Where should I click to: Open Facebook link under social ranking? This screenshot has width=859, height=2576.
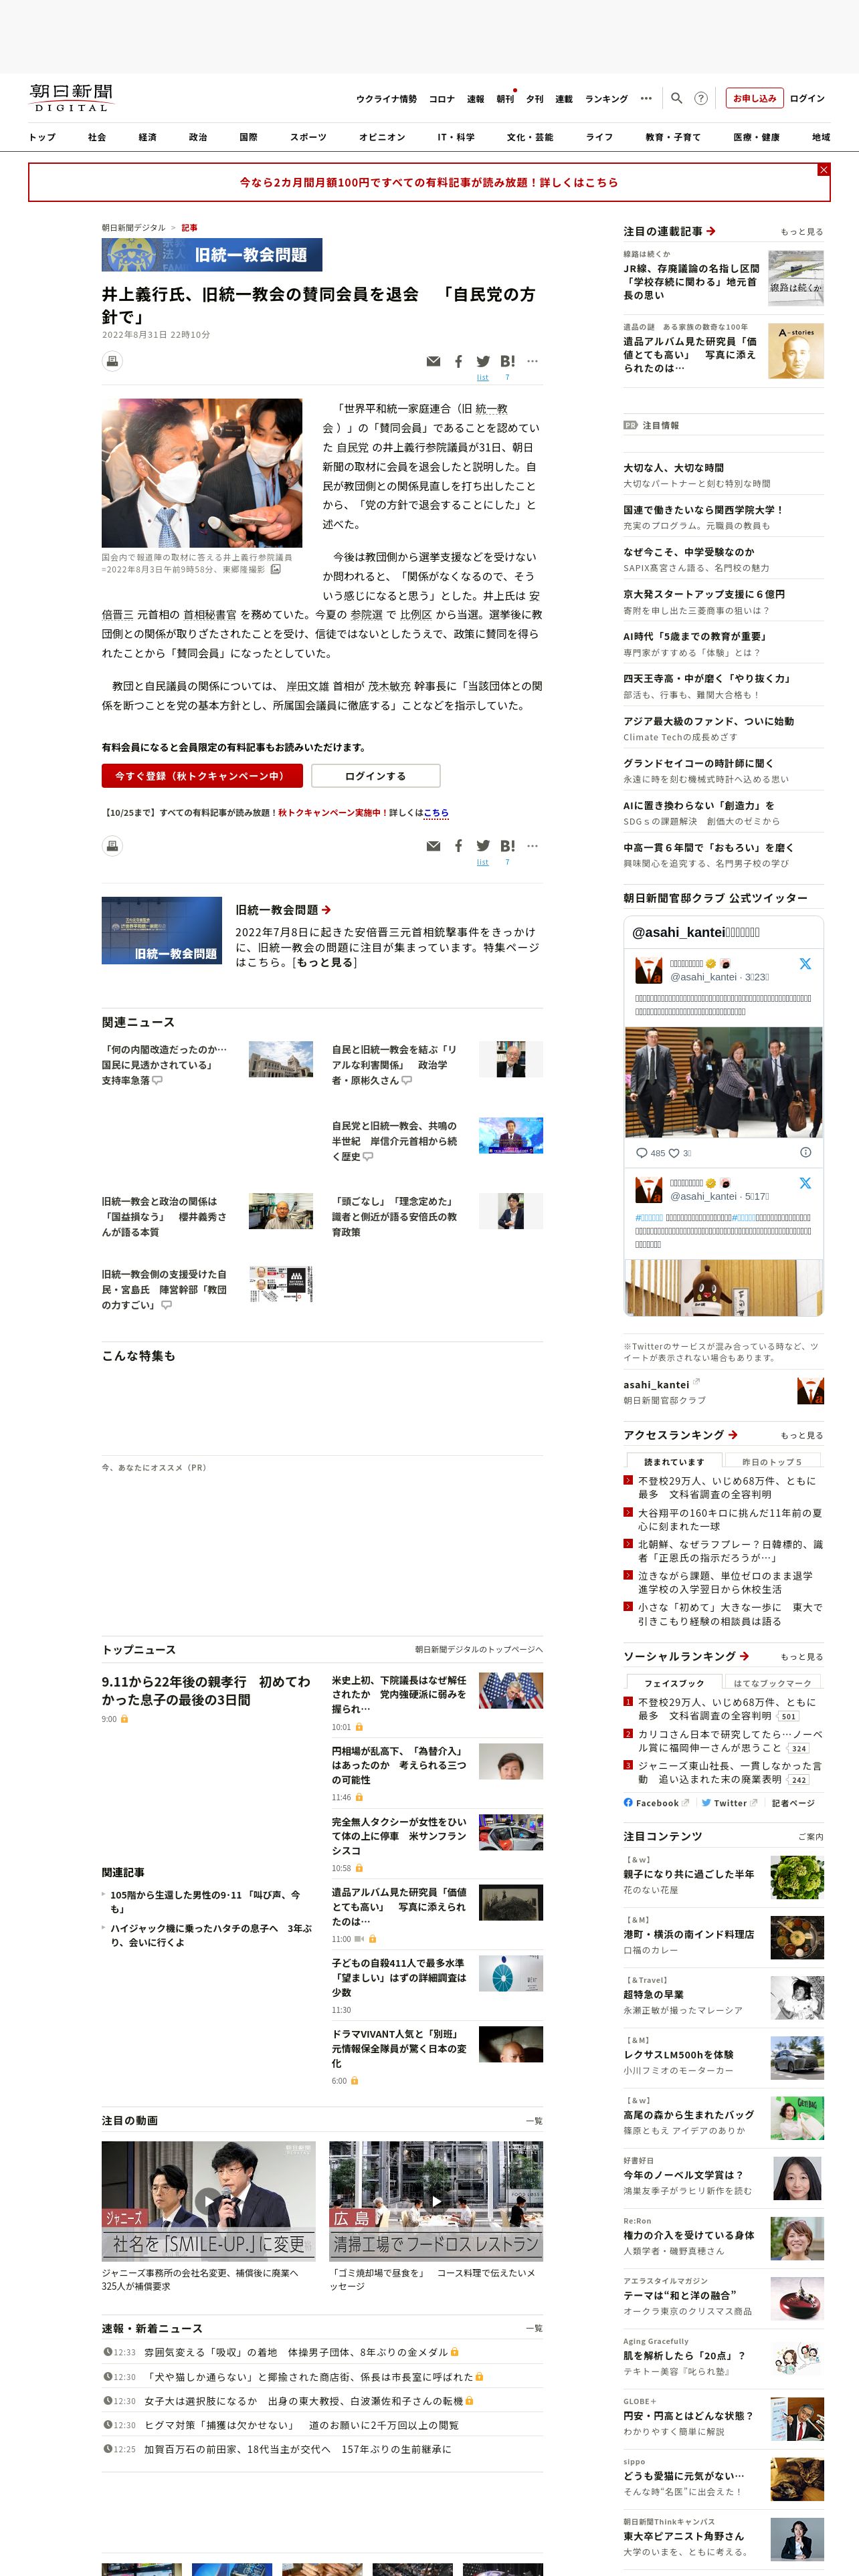pyautogui.click(x=656, y=1803)
